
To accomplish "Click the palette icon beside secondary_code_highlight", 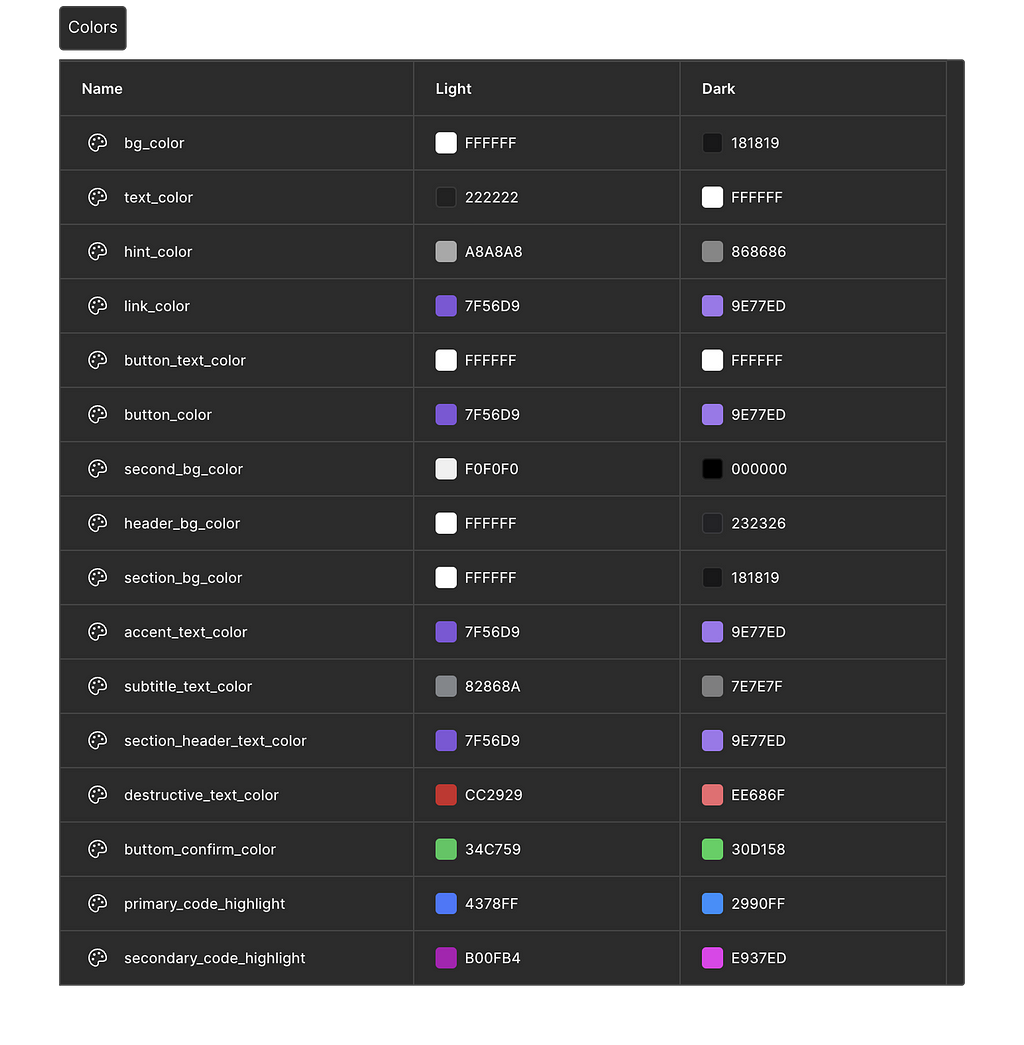I will (x=97, y=958).
